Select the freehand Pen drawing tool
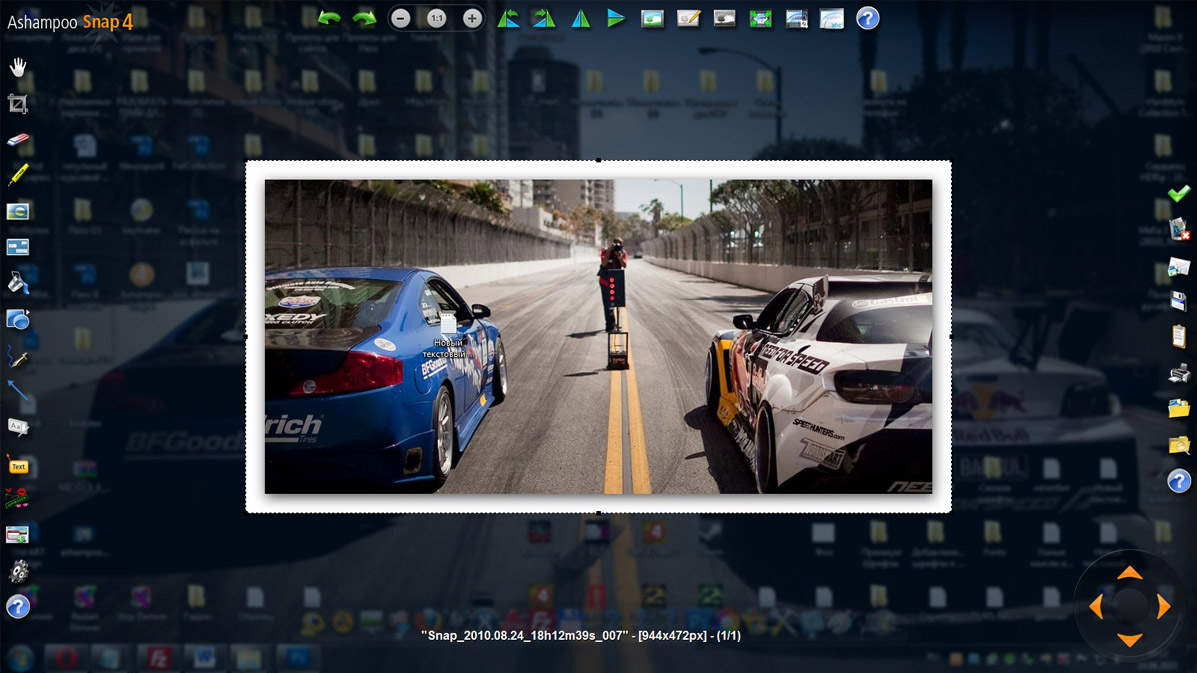 click(18, 356)
